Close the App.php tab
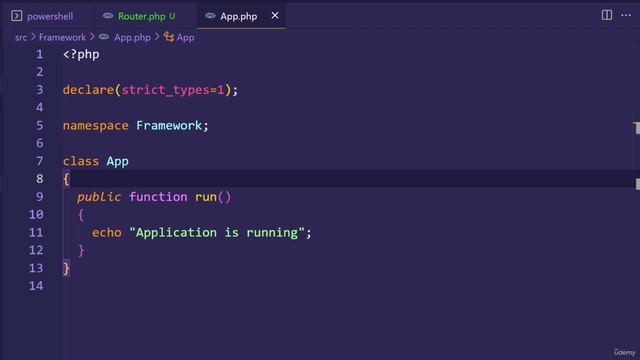The width and height of the screenshot is (640, 360). [x=275, y=16]
